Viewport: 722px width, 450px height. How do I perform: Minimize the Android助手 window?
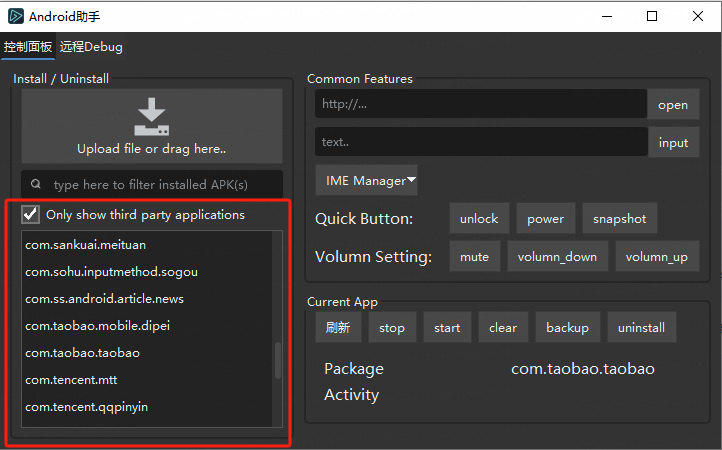pos(607,17)
